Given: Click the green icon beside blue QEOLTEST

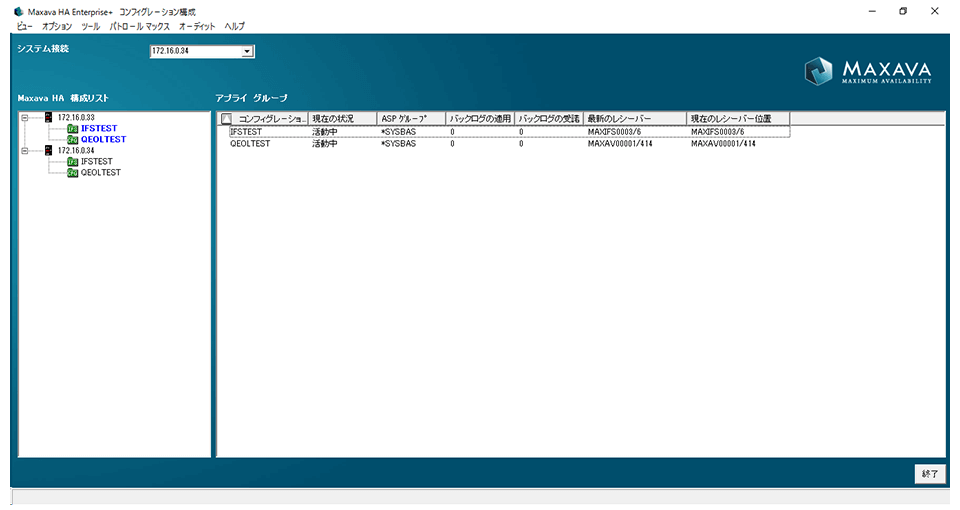Looking at the screenshot, I should click(73, 140).
